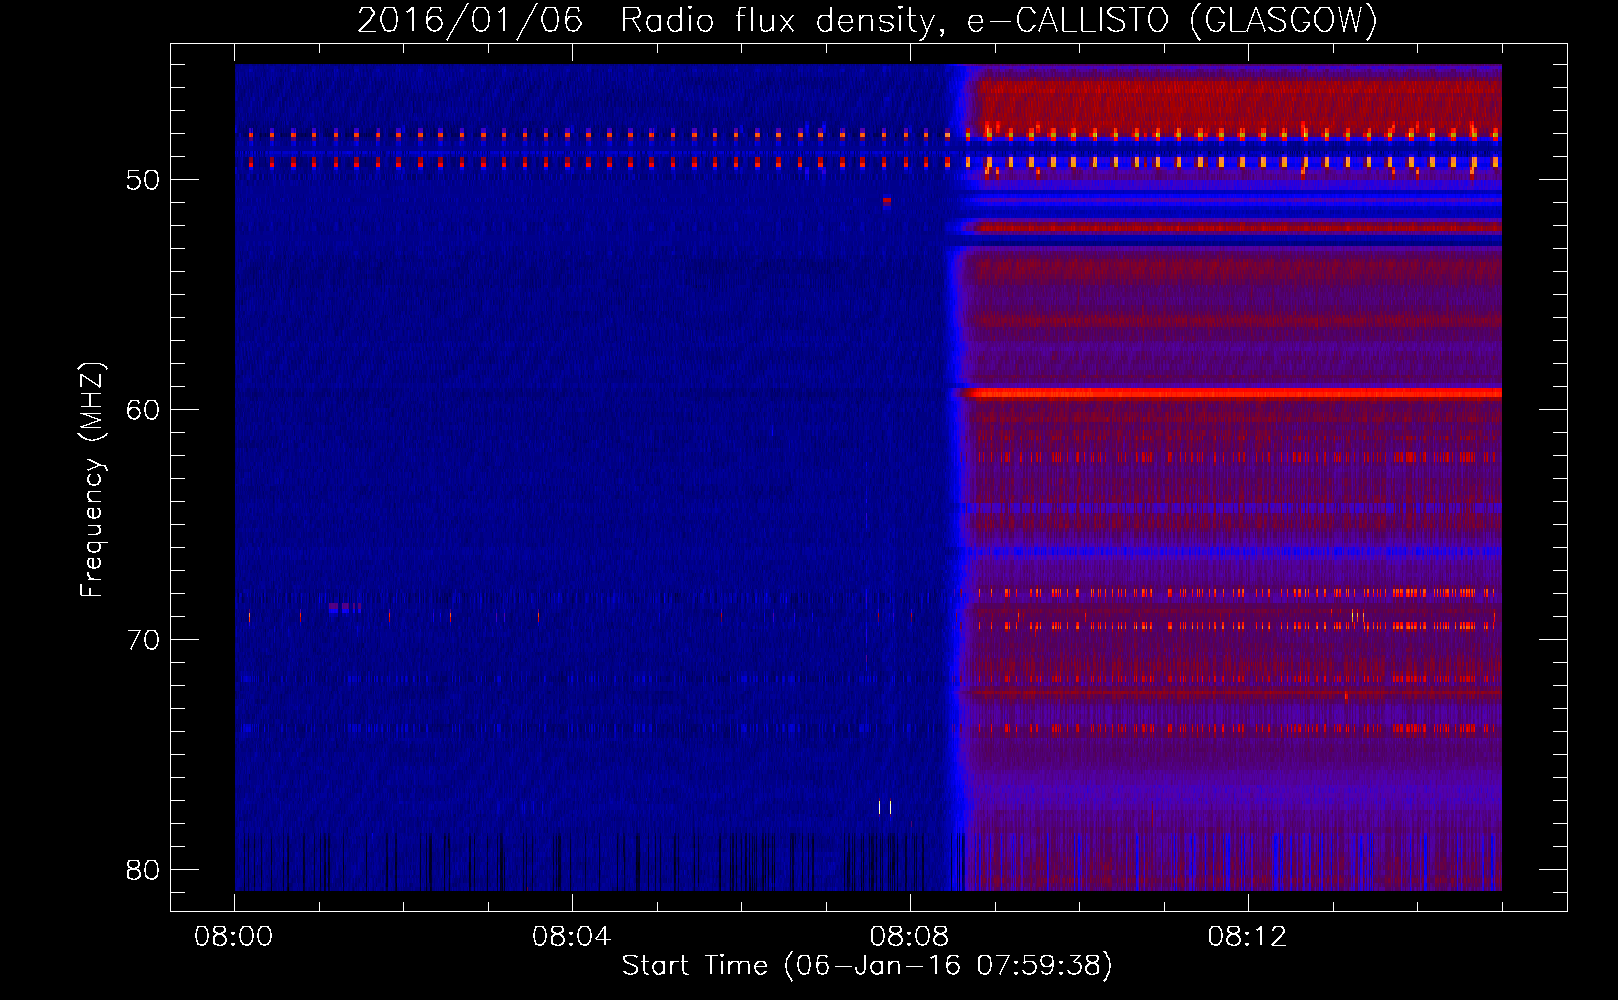Click the 08:00 time tick label
Image resolution: width=1618 pixels, height=1000 pixels.
[x=234, y=937]
